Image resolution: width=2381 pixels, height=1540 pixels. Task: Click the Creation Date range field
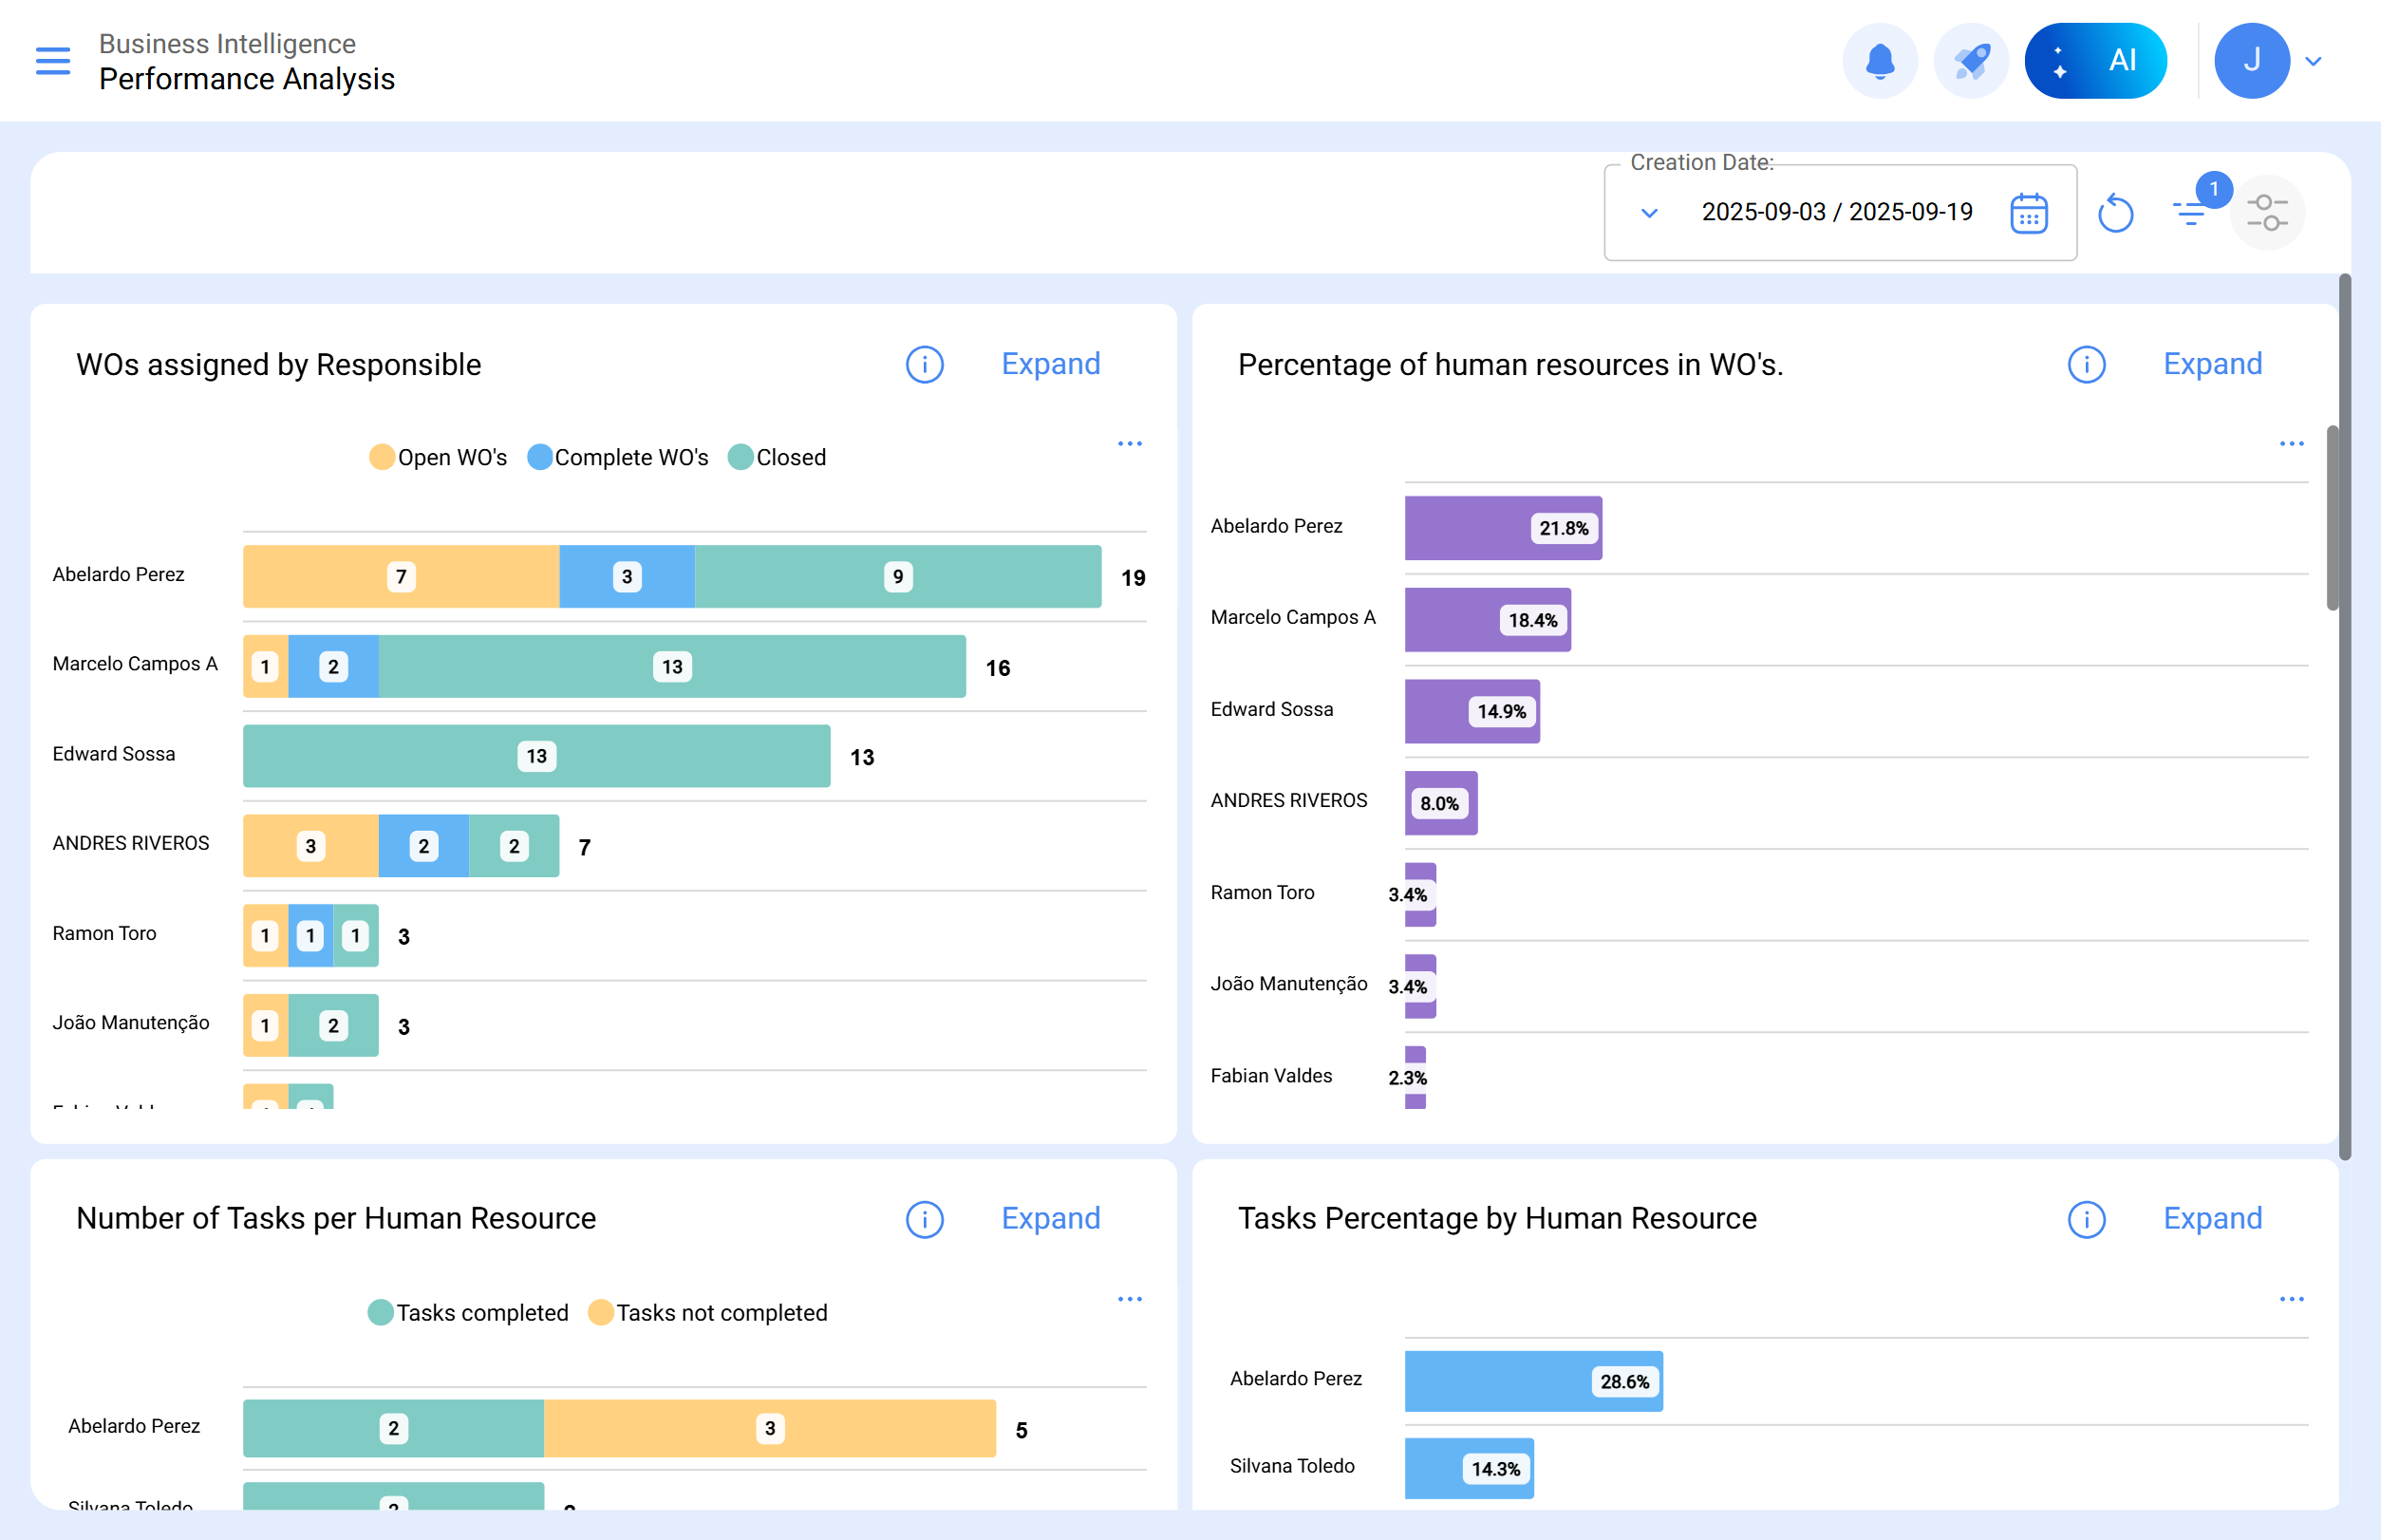[1836, 213]
